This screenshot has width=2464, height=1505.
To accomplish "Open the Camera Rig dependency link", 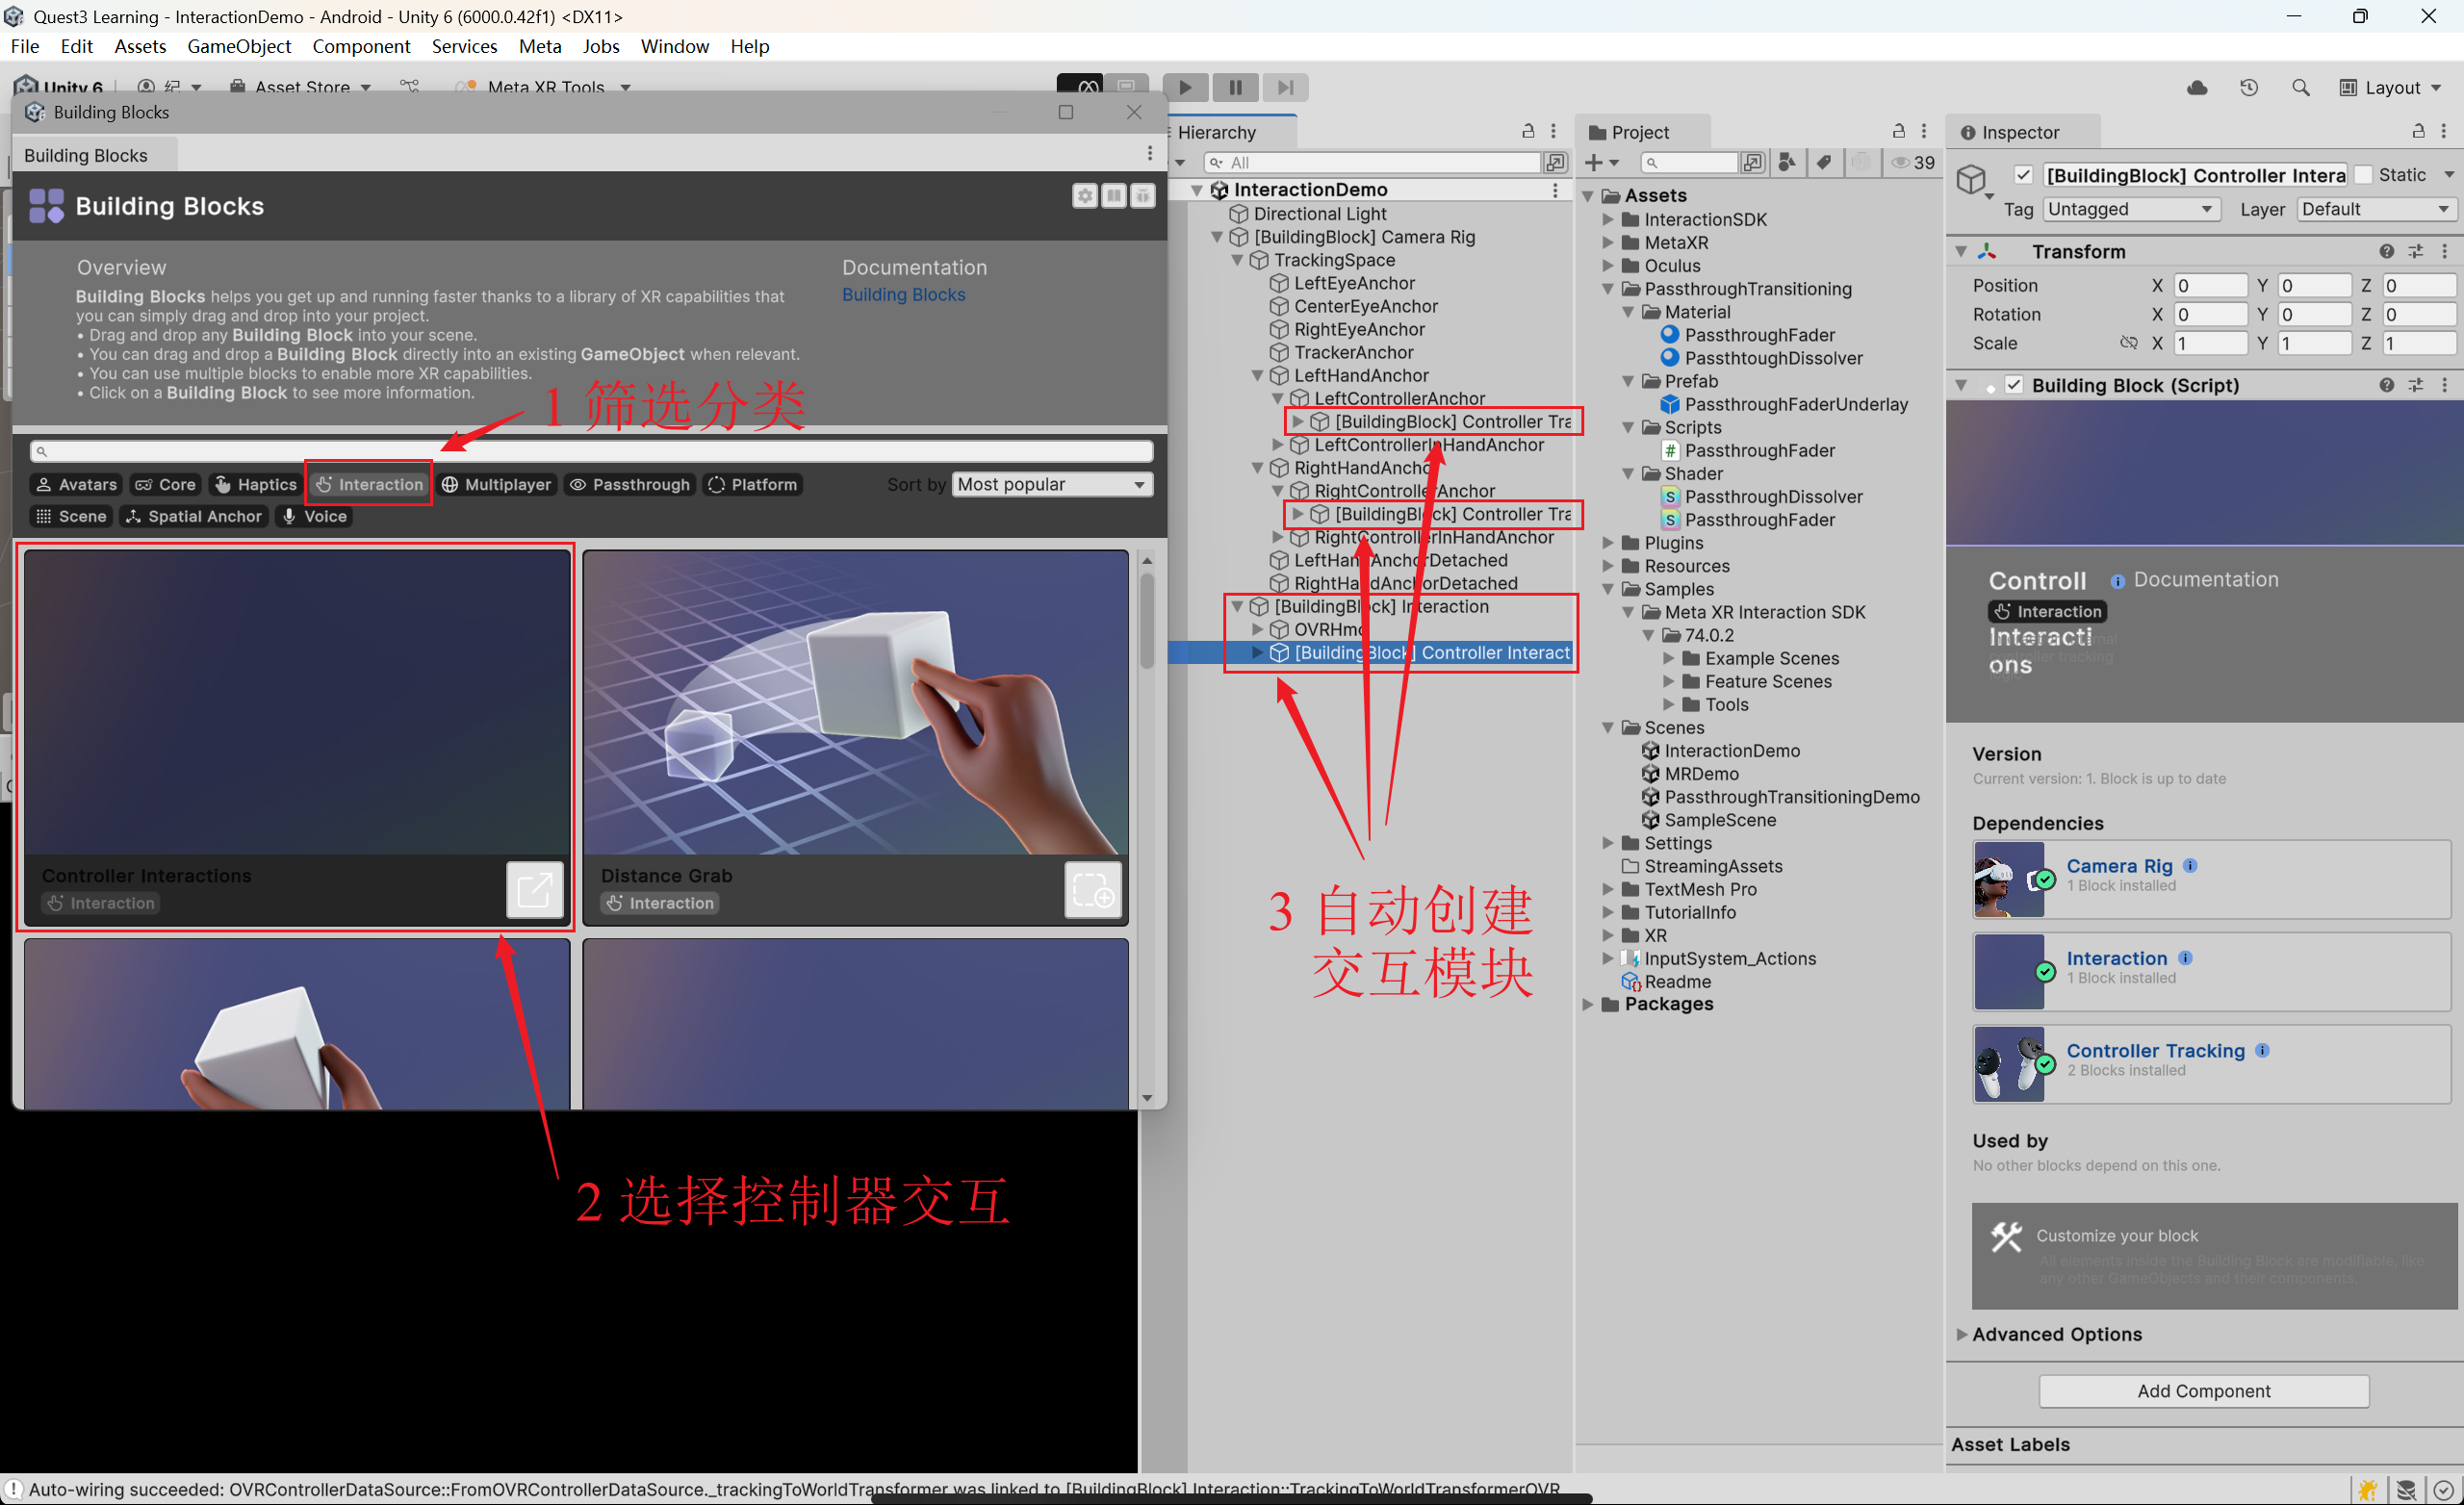I will [x=2119, y=866].
